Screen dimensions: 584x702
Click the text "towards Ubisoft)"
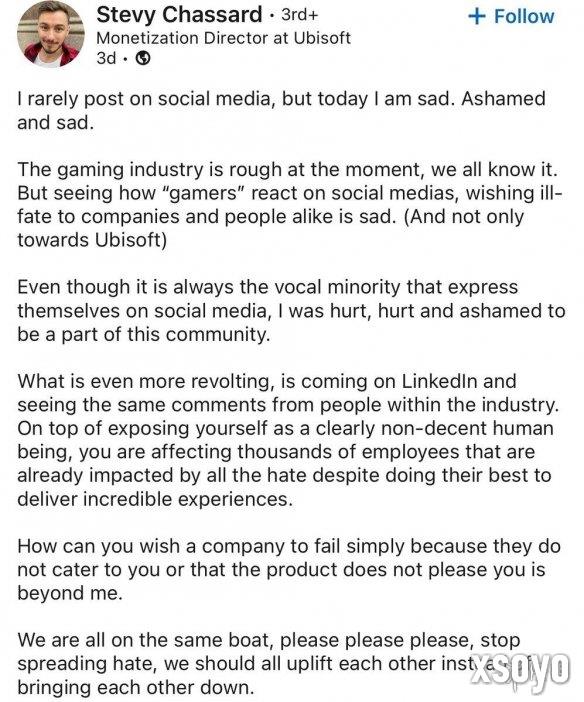click(x=92, y=240)
